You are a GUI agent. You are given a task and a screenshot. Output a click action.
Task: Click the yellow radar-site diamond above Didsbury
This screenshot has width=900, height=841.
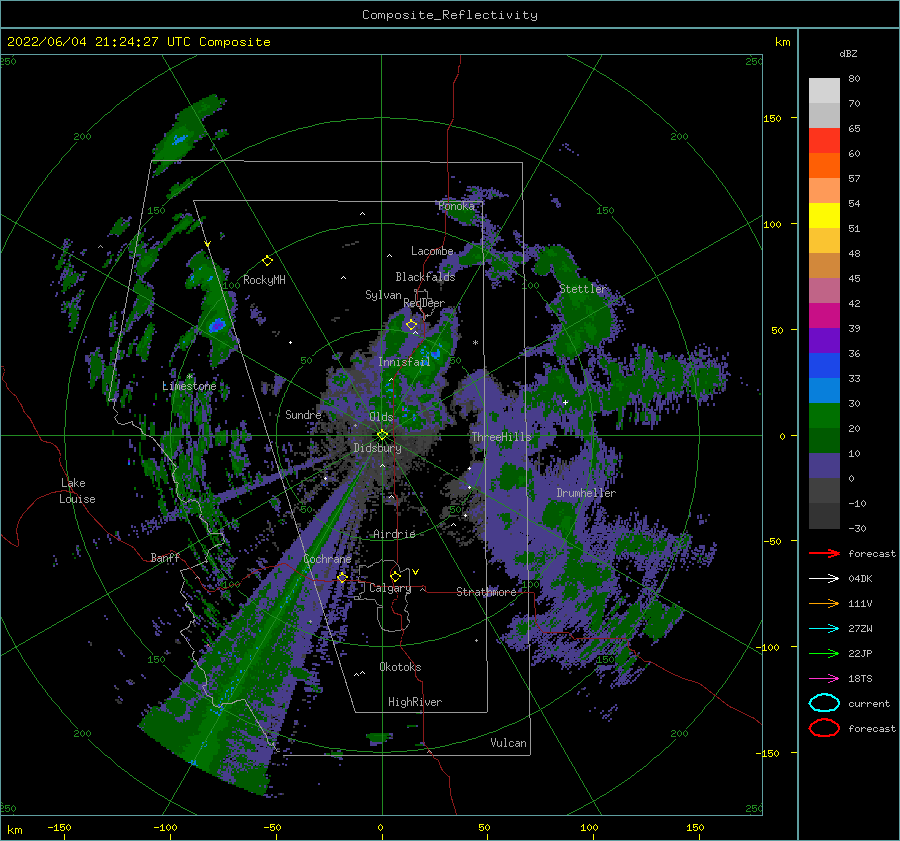click(382, 435)
